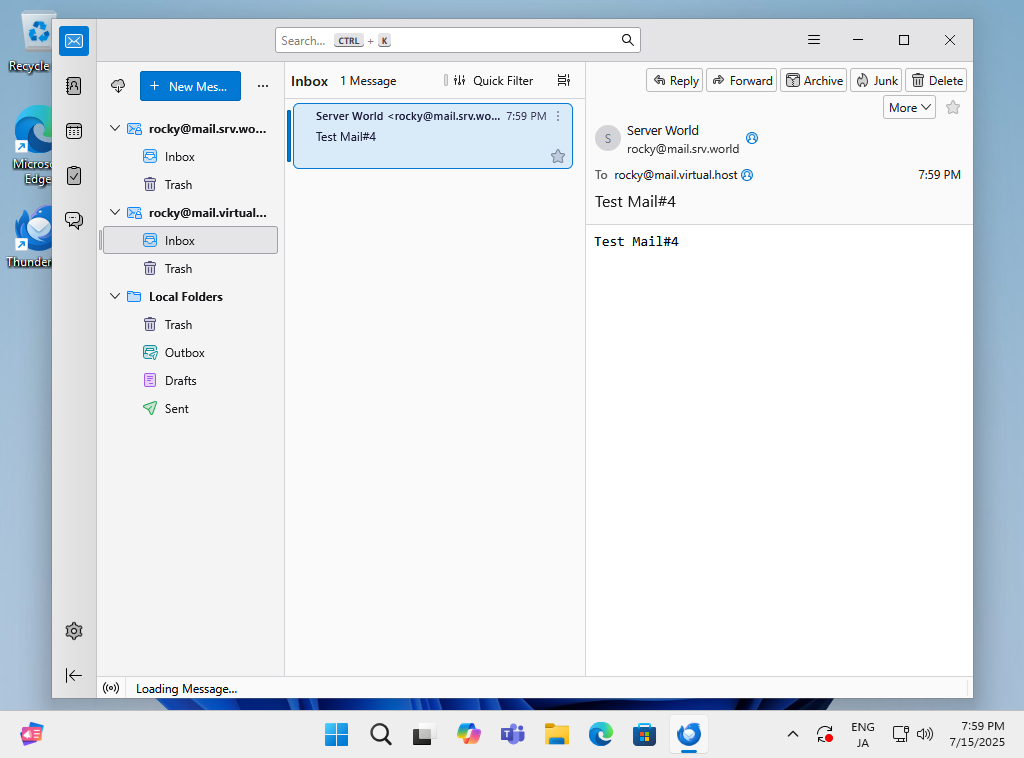Open the Calendar space
Viewport: 1024px width, 758px height.
click(x=74, y=131)
